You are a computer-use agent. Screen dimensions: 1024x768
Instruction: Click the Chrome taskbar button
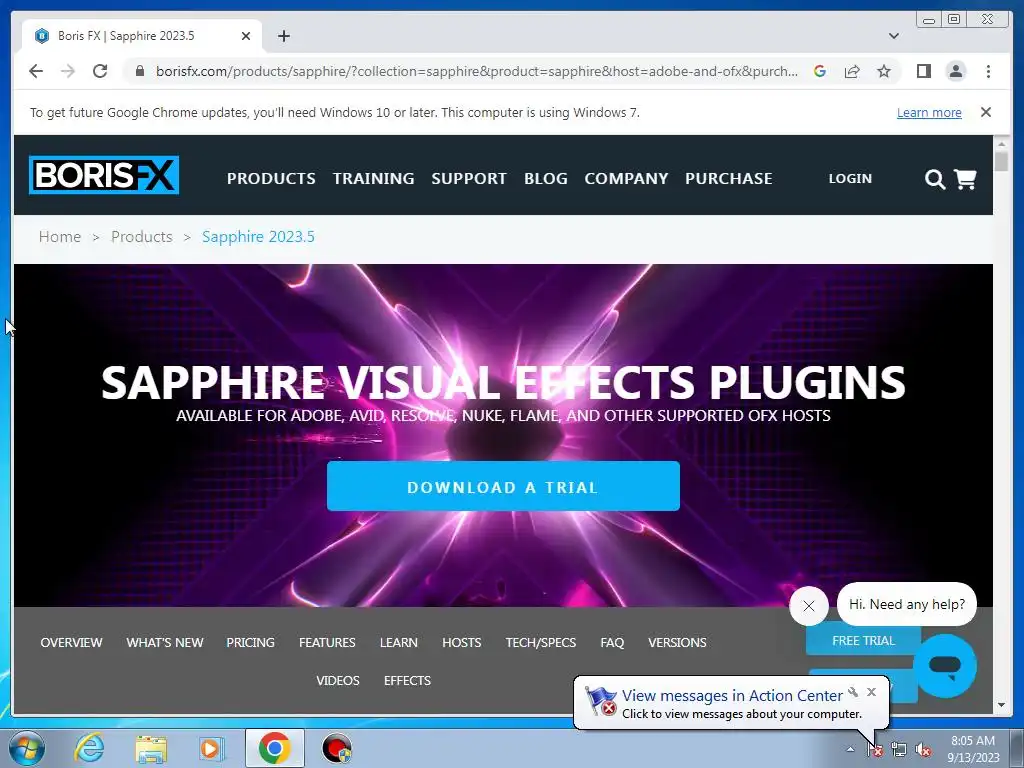click(x=274, y=748)
